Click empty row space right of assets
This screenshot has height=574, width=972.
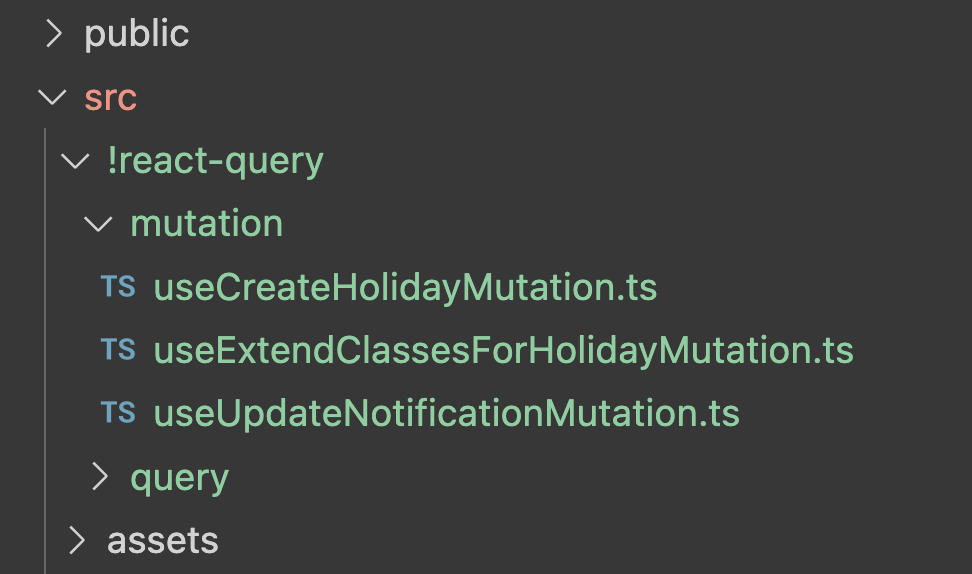pos(595,541)
